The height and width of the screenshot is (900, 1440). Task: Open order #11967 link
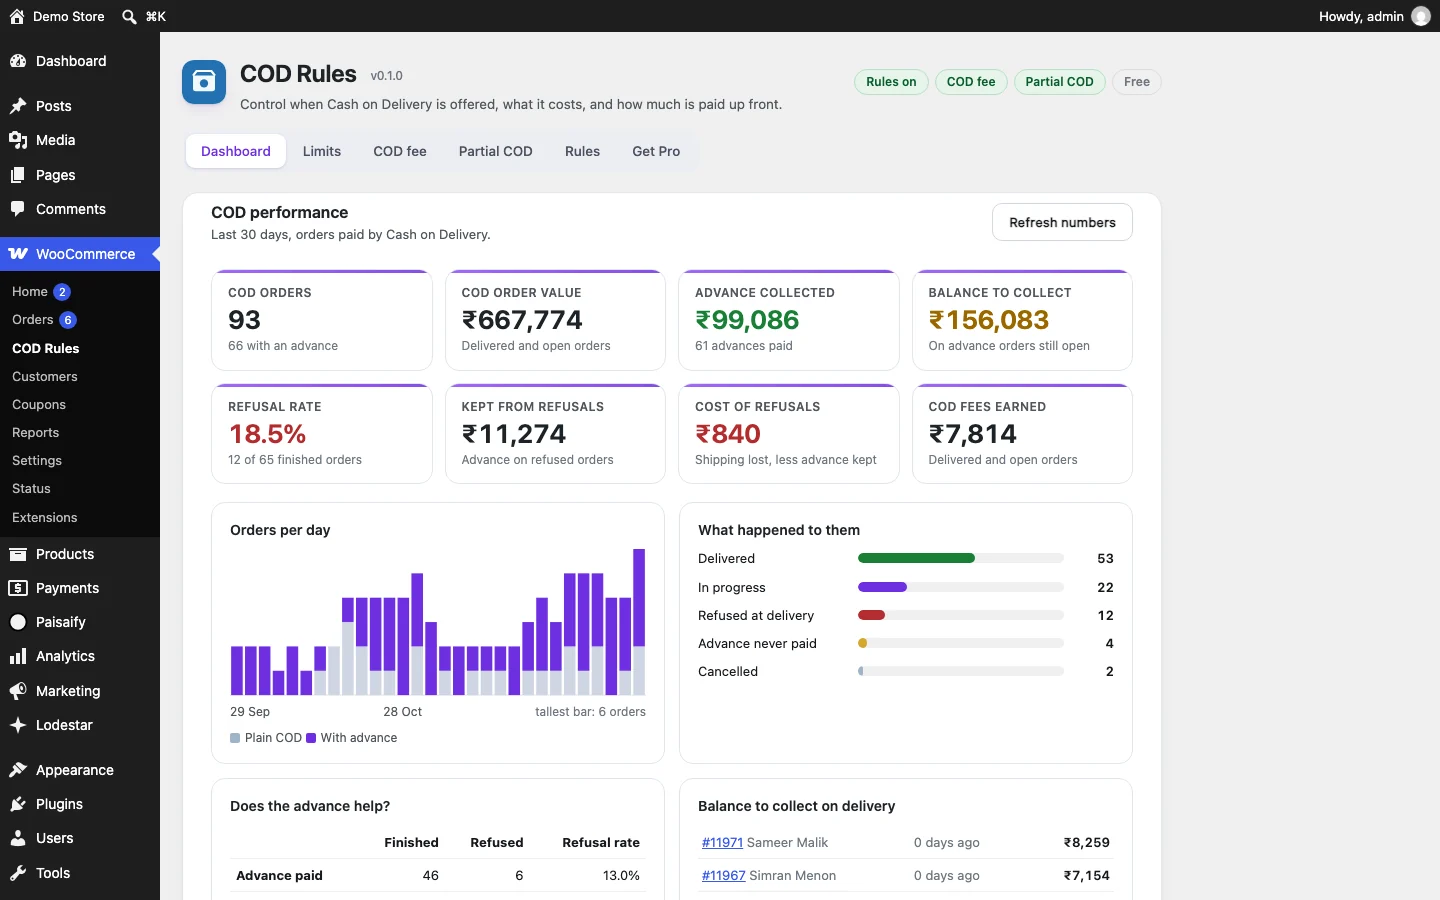(723, 875)
